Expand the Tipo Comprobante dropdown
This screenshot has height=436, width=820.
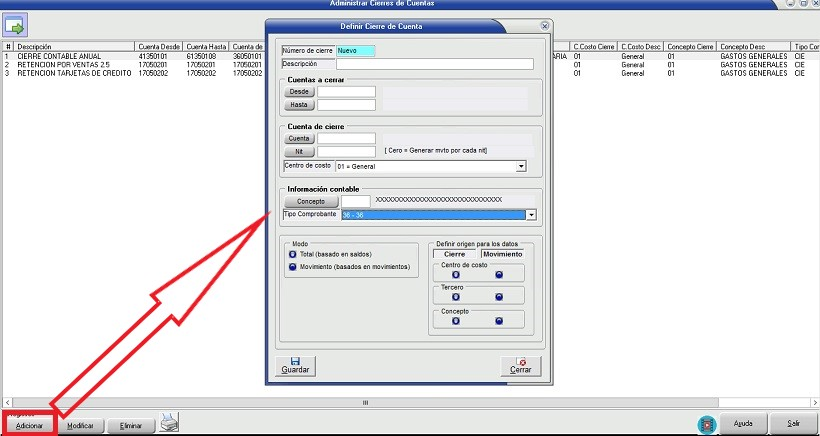(x=532, y=214)
